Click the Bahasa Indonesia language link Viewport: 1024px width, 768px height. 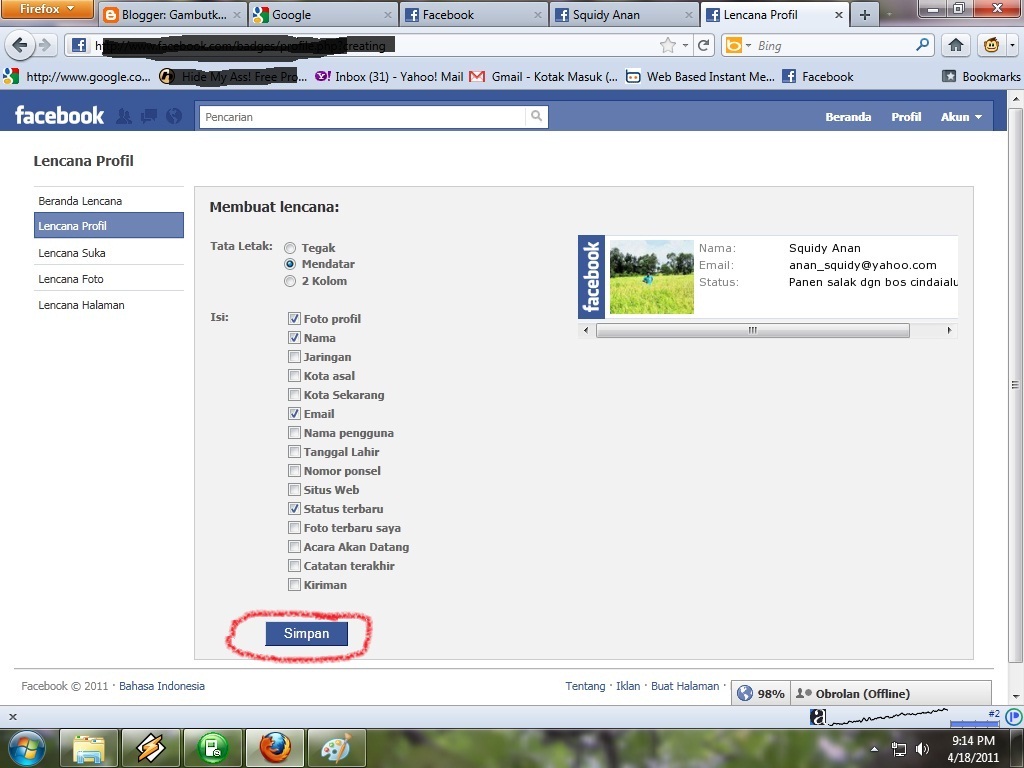[x=162, y=686]
